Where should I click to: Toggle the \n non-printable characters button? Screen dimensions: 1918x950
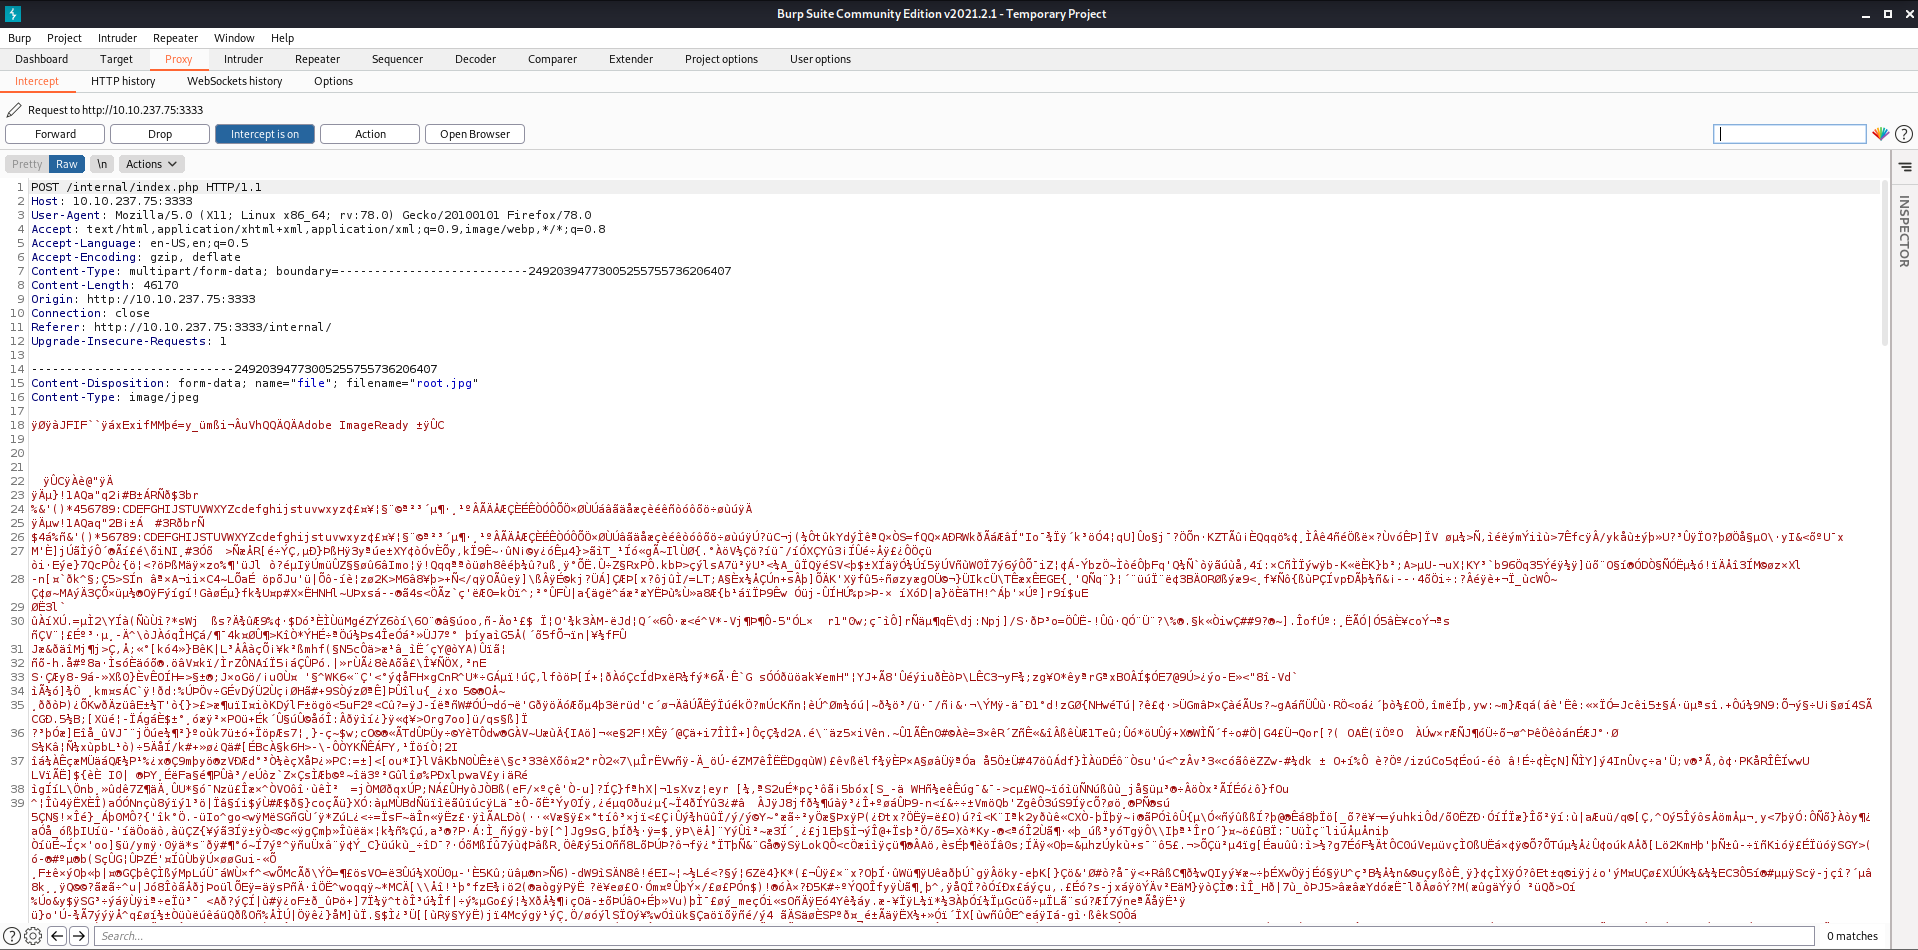[102, 164]
